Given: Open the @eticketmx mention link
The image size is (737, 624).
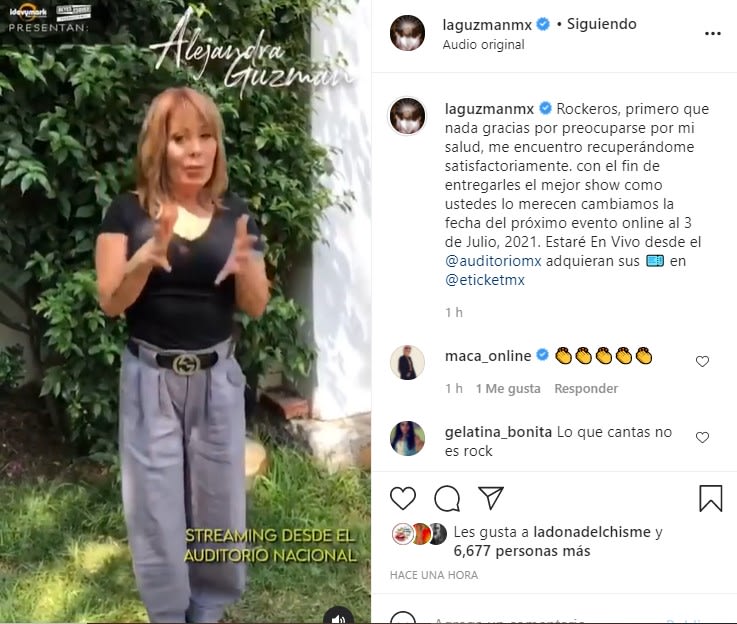Looking at the screenshot, I should tap(485, 280).
